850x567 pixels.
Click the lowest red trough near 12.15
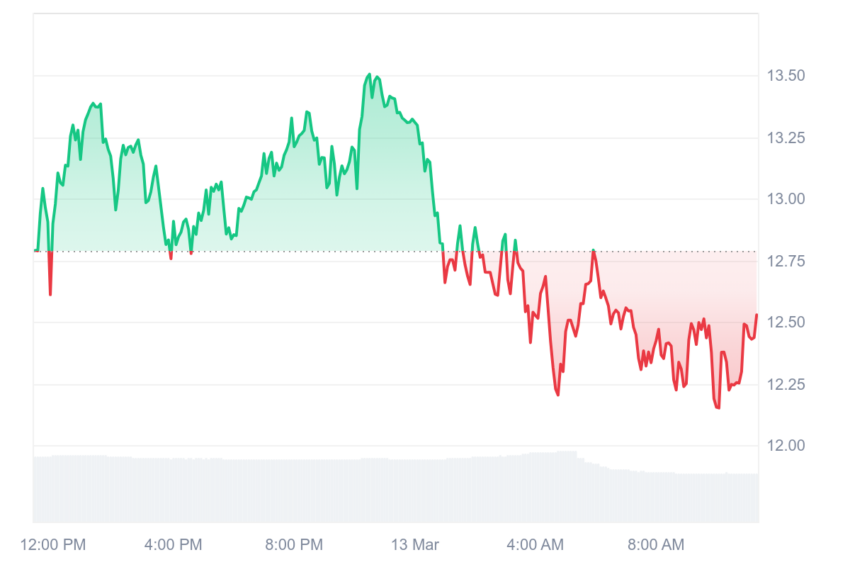click(718, 407)
